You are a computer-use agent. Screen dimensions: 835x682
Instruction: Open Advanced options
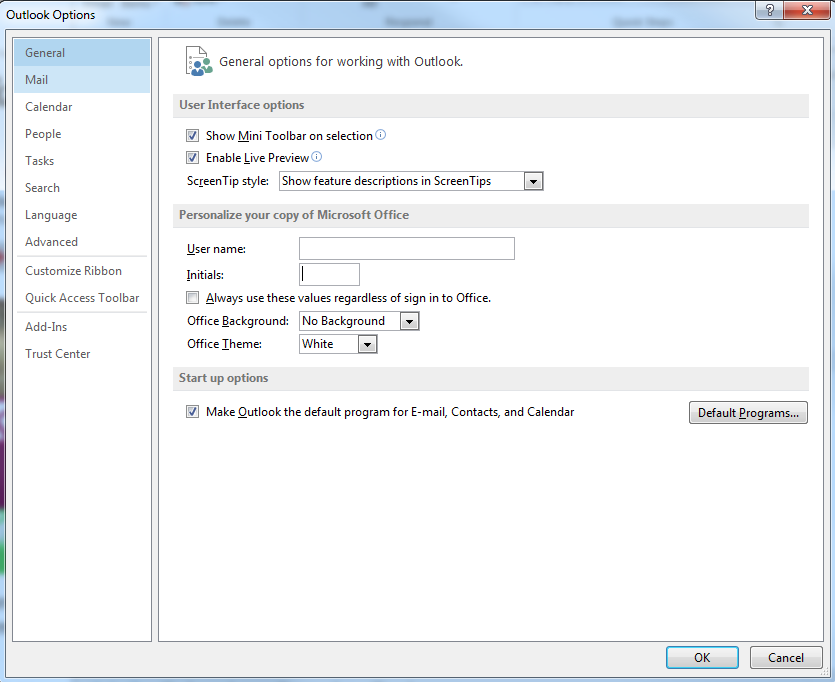tap(82, 242)
